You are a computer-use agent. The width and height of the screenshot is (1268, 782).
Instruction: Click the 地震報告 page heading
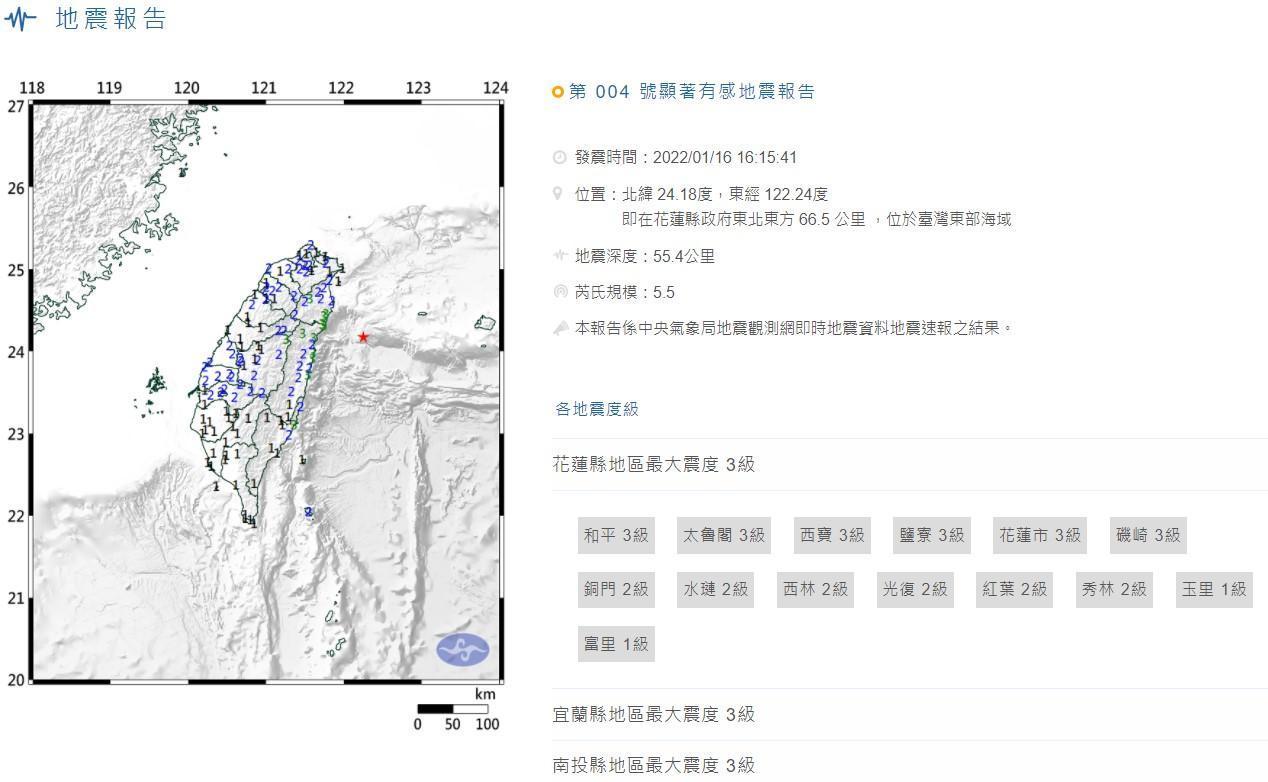pos(111,19)
